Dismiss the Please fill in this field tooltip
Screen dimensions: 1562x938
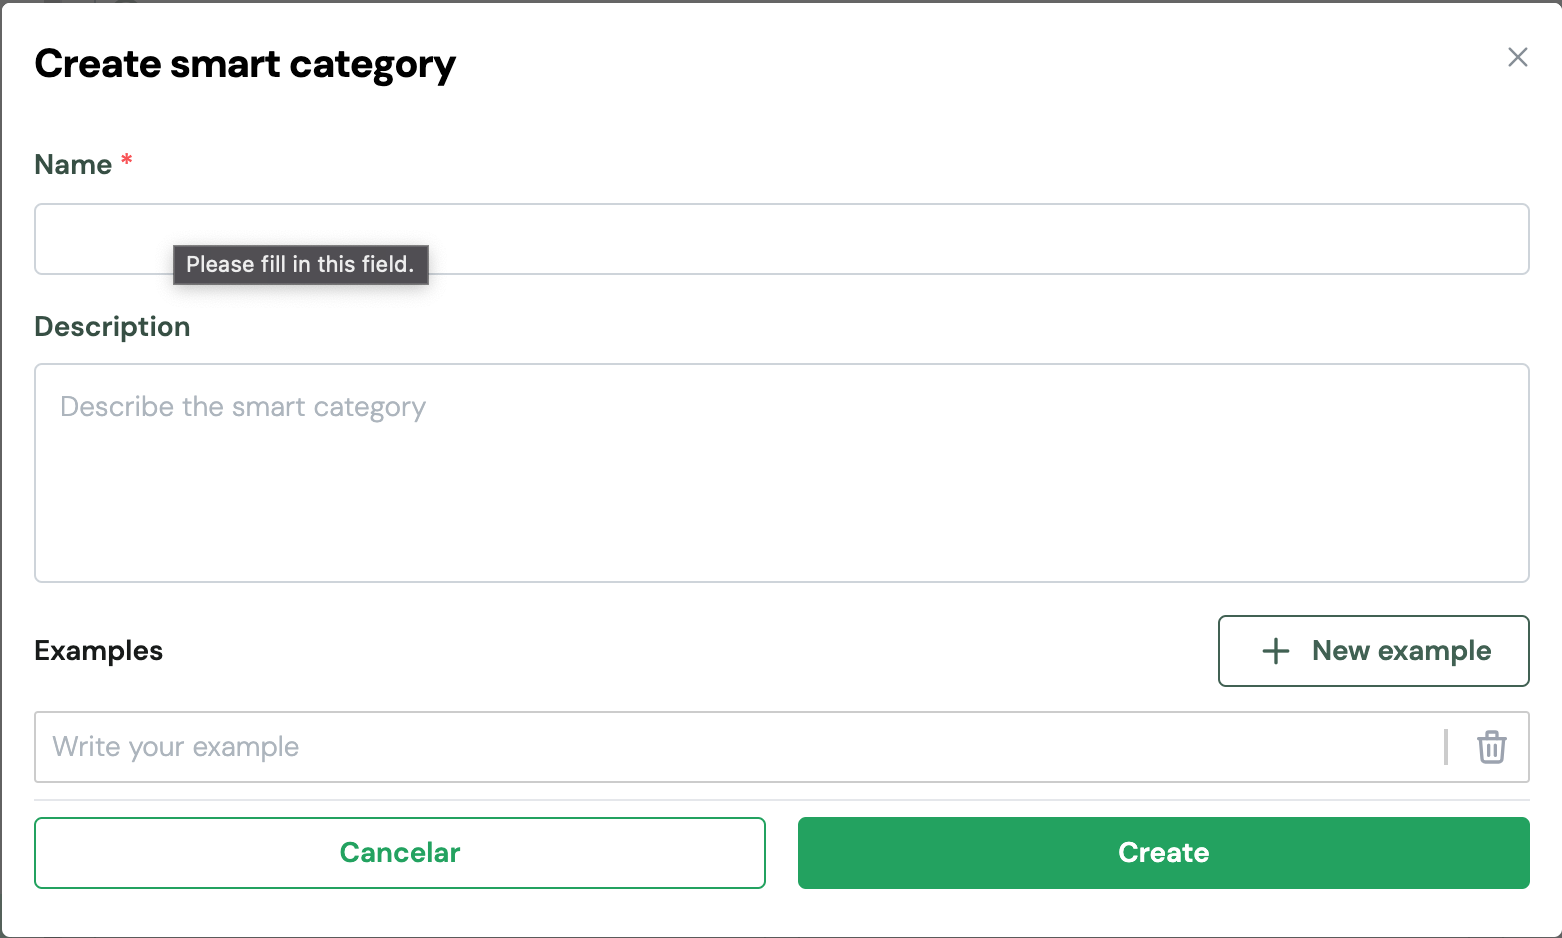pyautogui.click(x=300, y=265)
